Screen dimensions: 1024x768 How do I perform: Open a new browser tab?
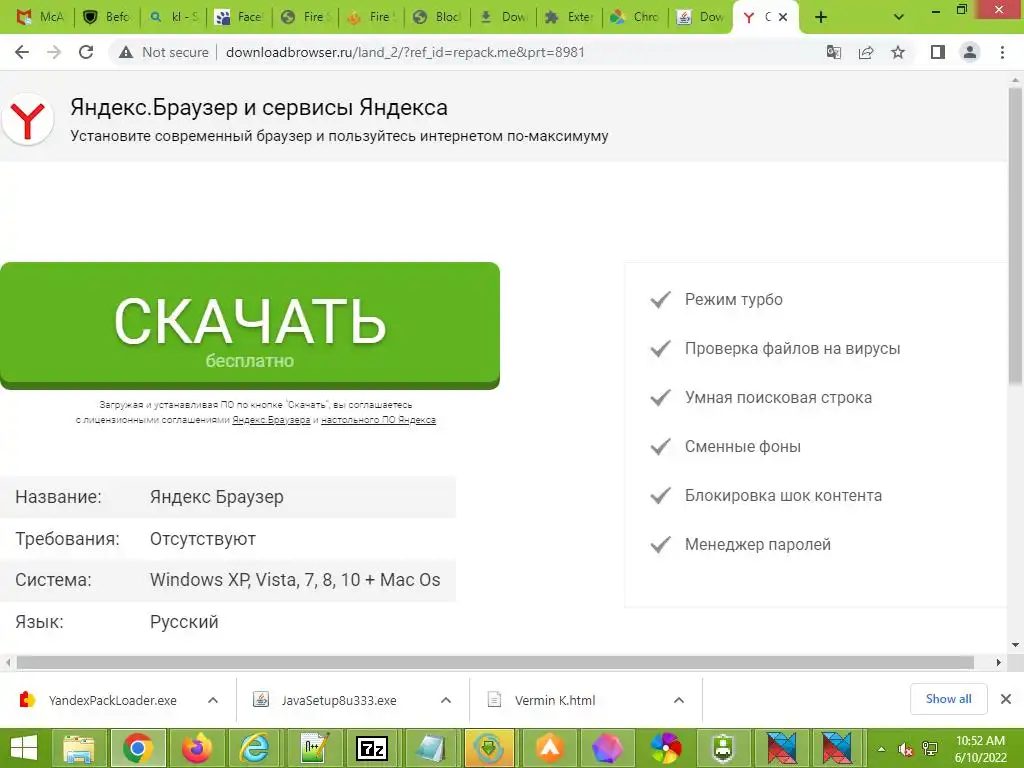[821, 17]
